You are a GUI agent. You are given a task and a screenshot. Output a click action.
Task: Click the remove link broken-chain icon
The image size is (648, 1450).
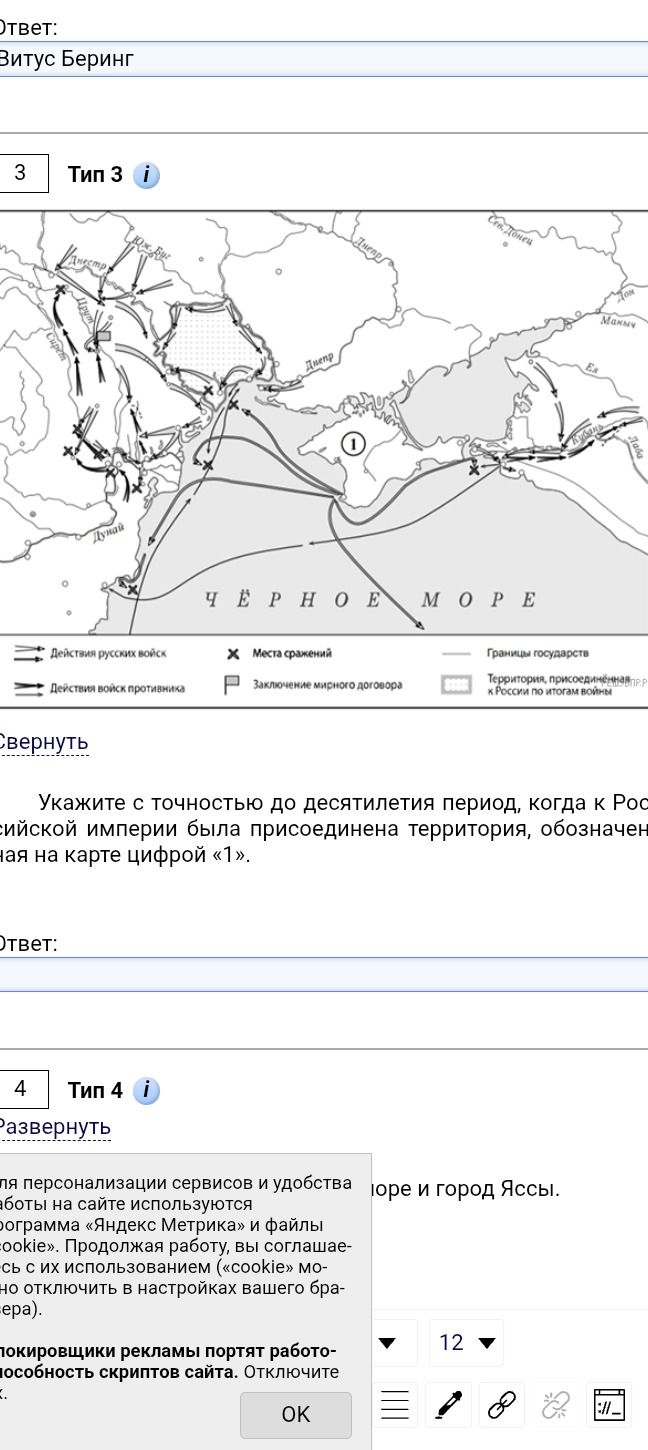(555, 1405)
